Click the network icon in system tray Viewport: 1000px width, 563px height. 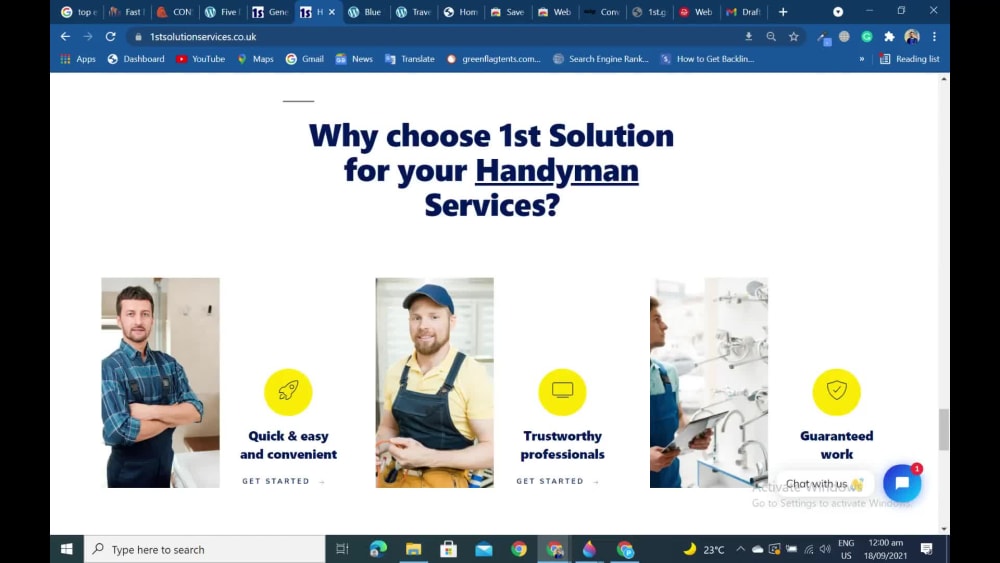coord(809,549)
